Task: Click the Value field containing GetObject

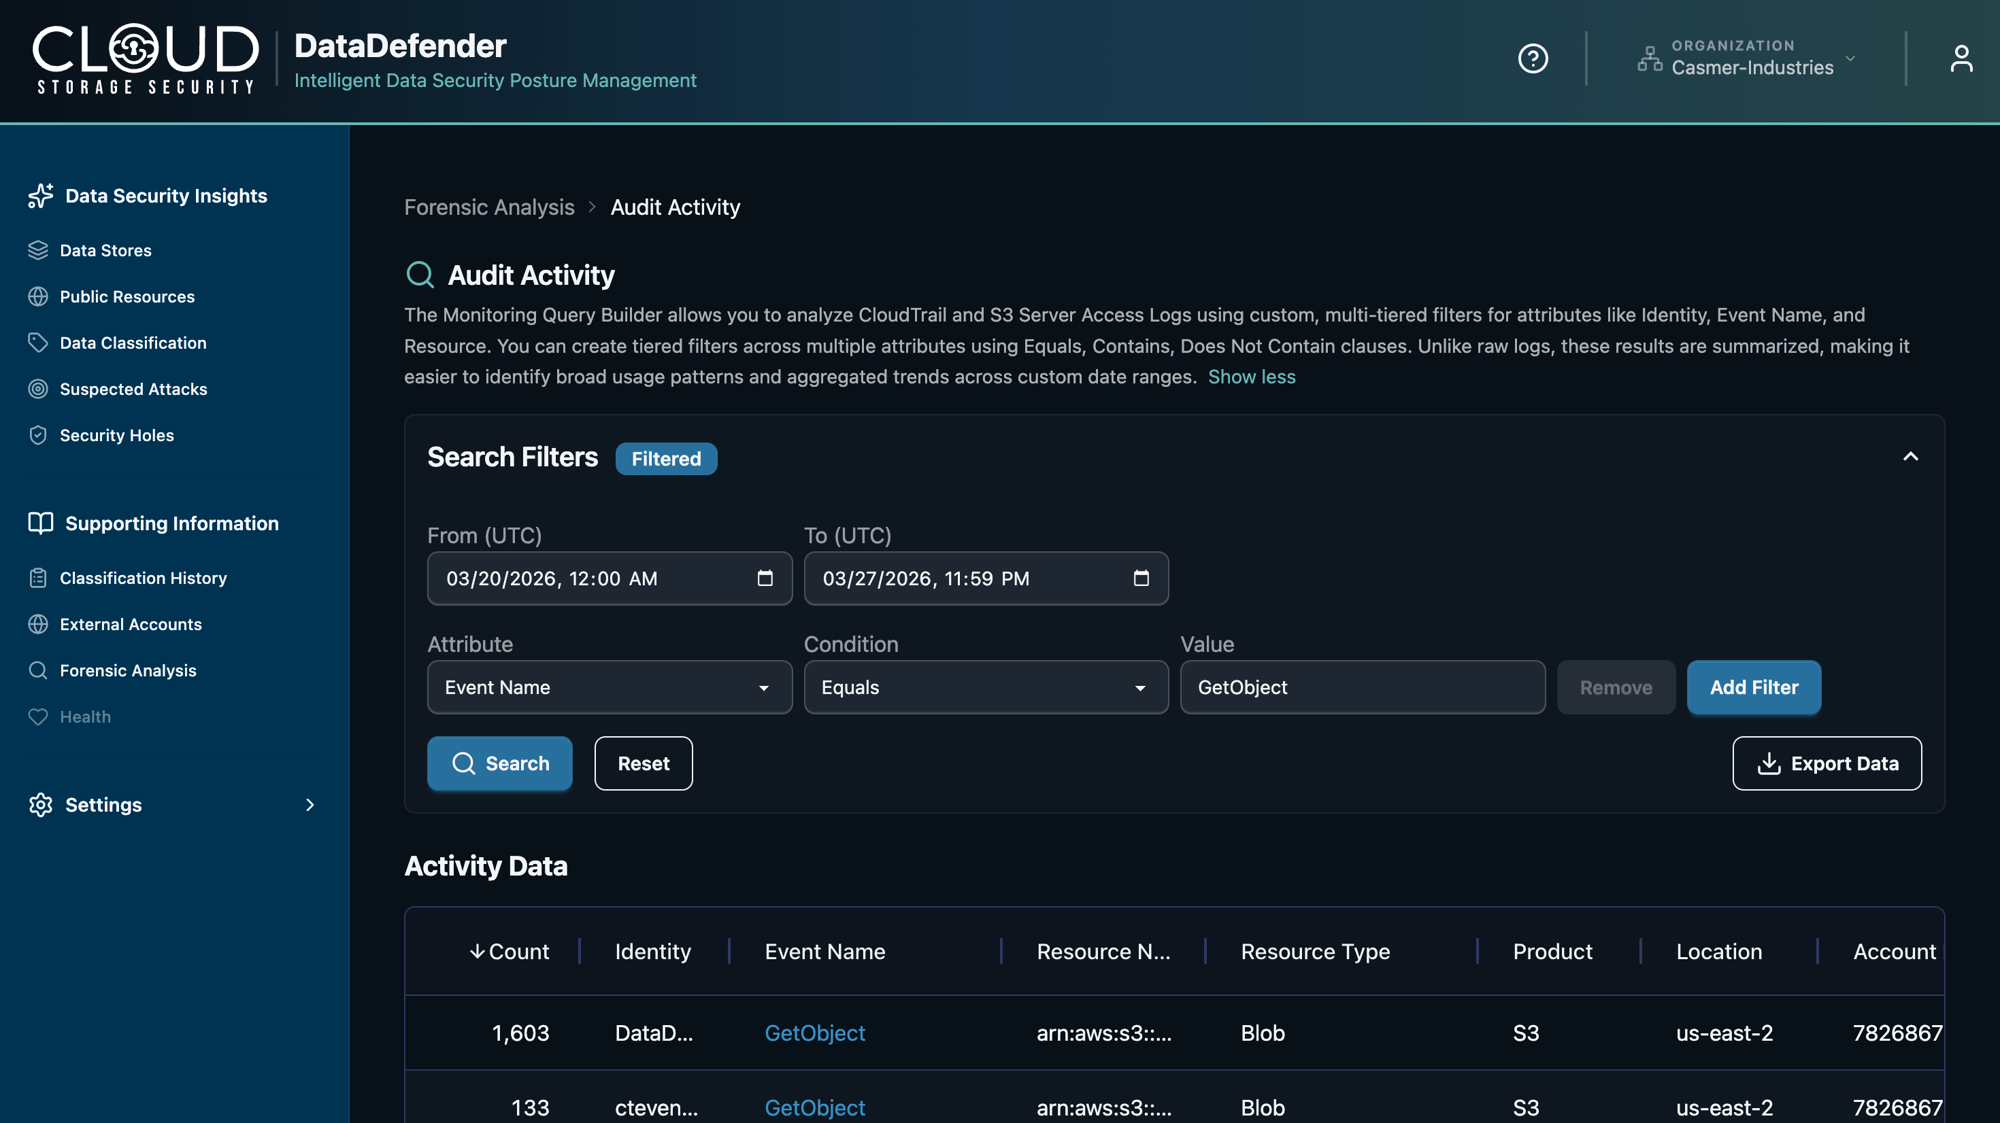Action: pyautogui.click(x=1361, y=687)
